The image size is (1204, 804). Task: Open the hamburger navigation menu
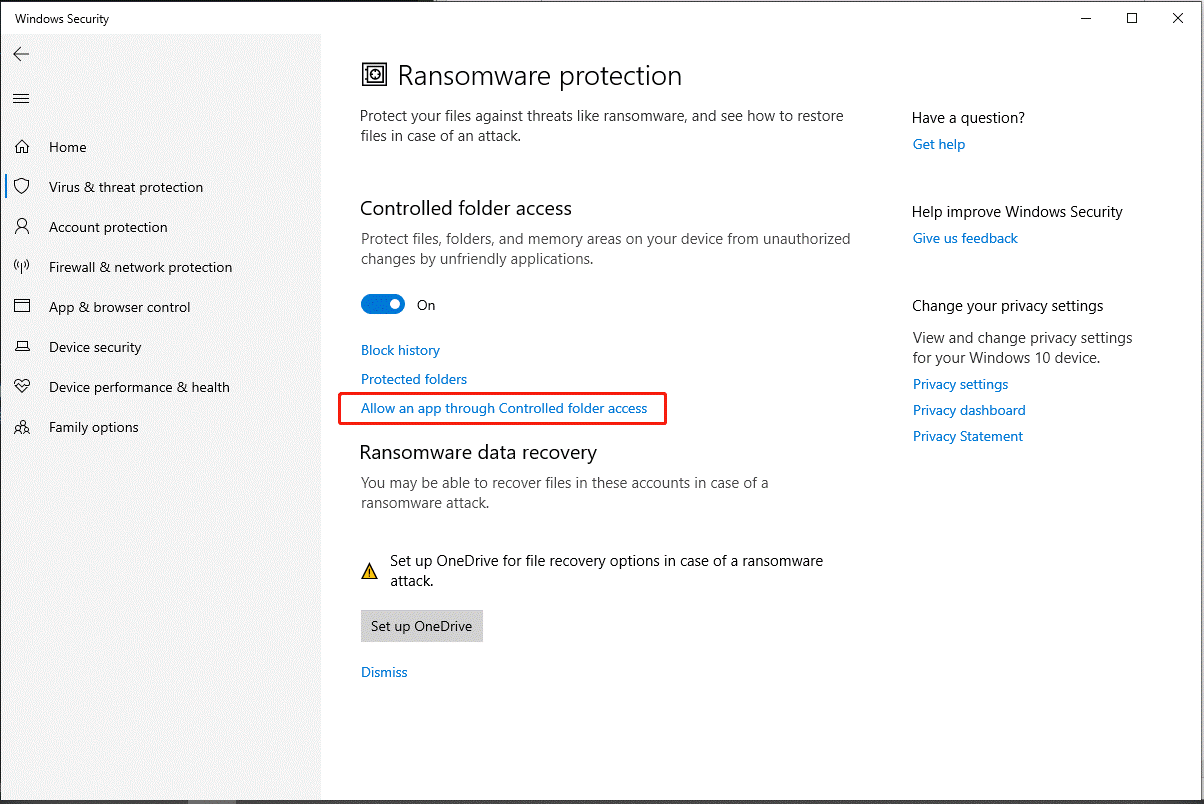pos(21,98)
